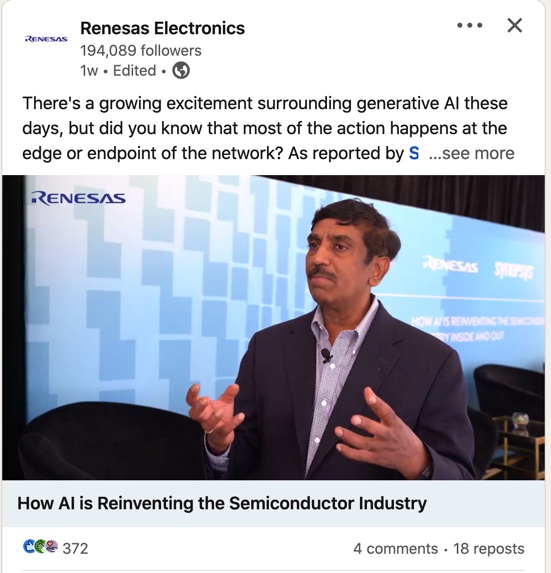Play the video thumbnail of the speaker
The height and width of the screenshot is (573, 551).
(273, 327)
